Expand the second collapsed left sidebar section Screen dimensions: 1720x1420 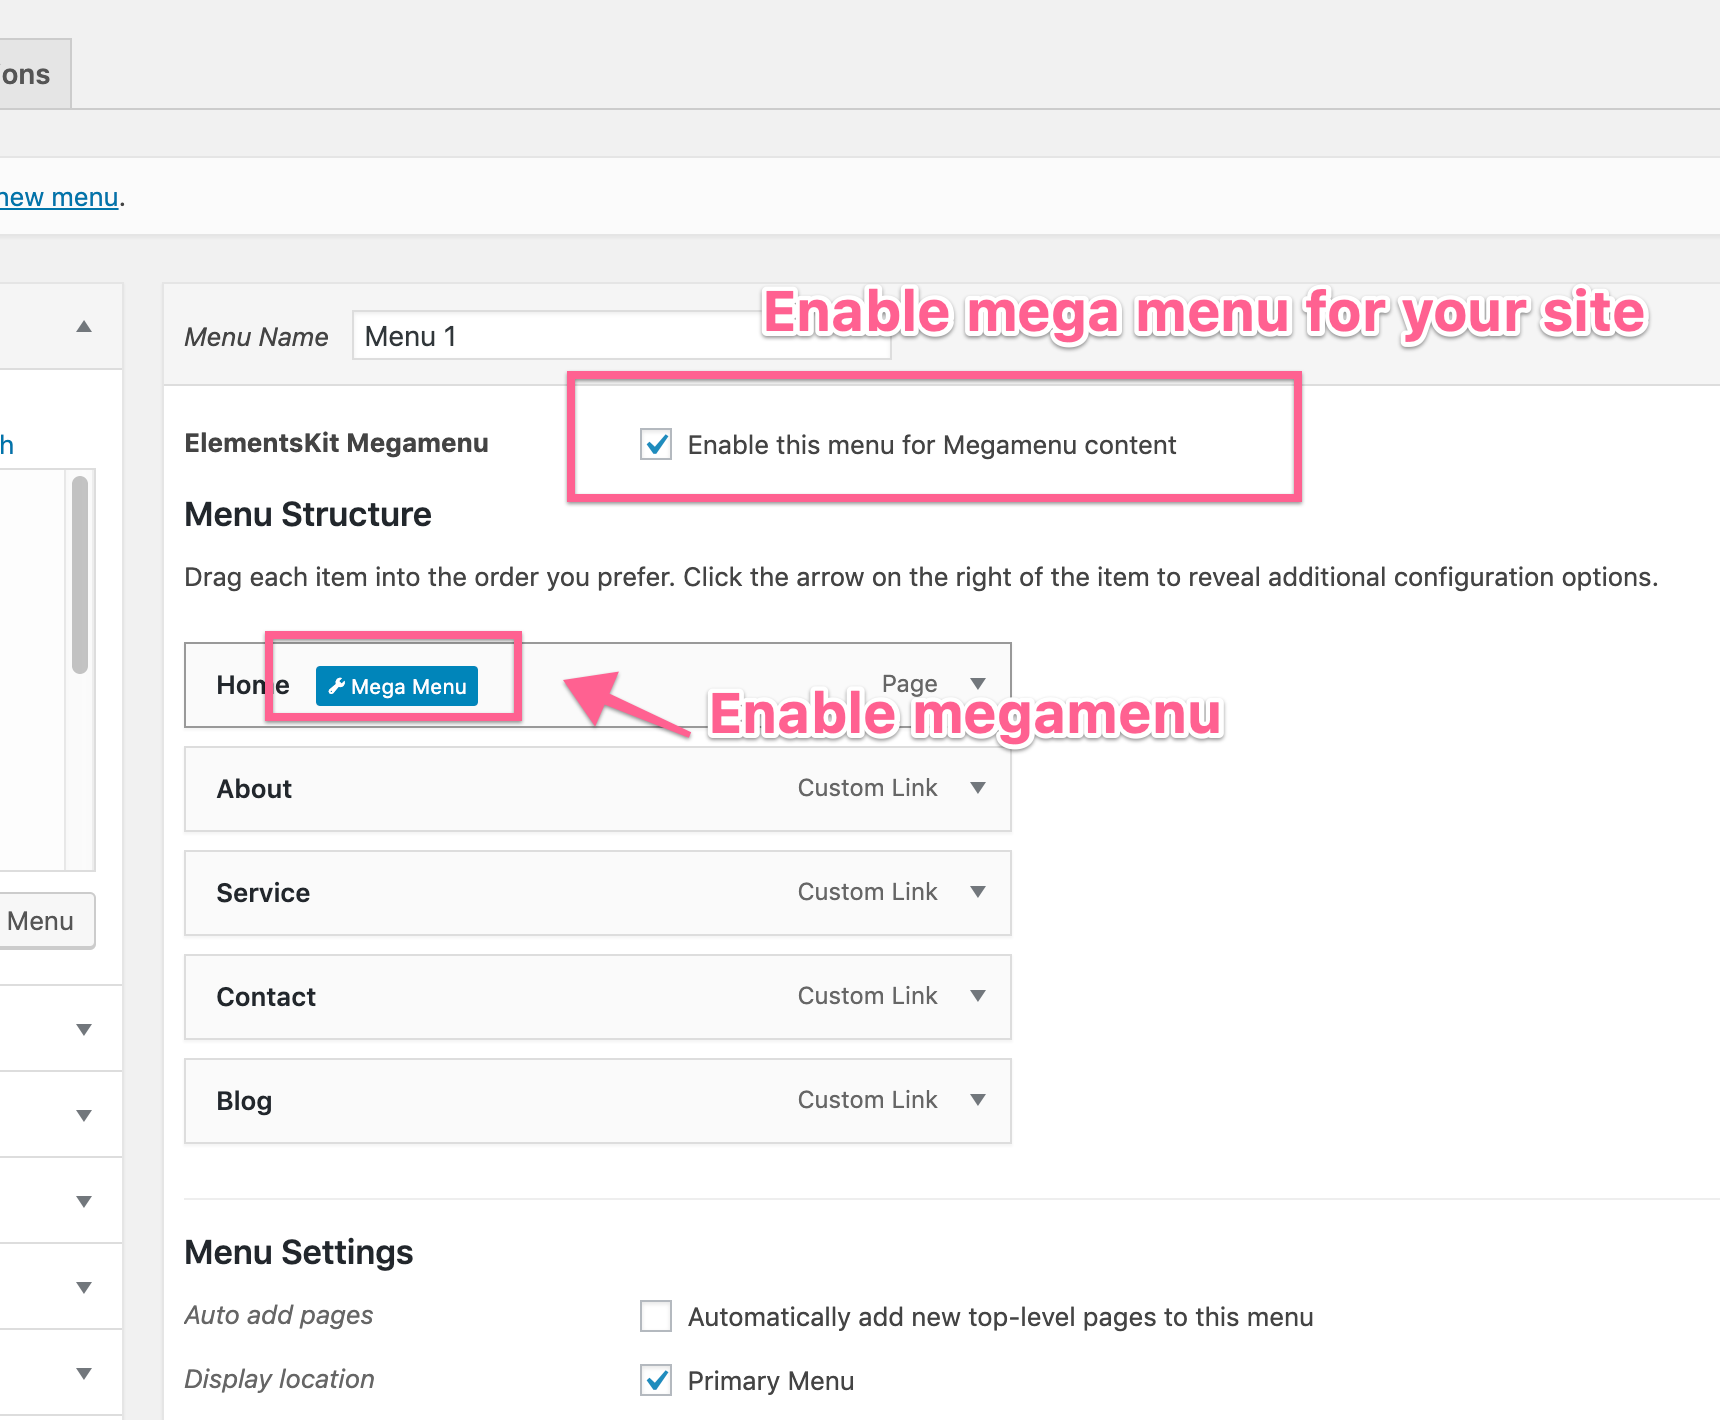click(84, 1115)
